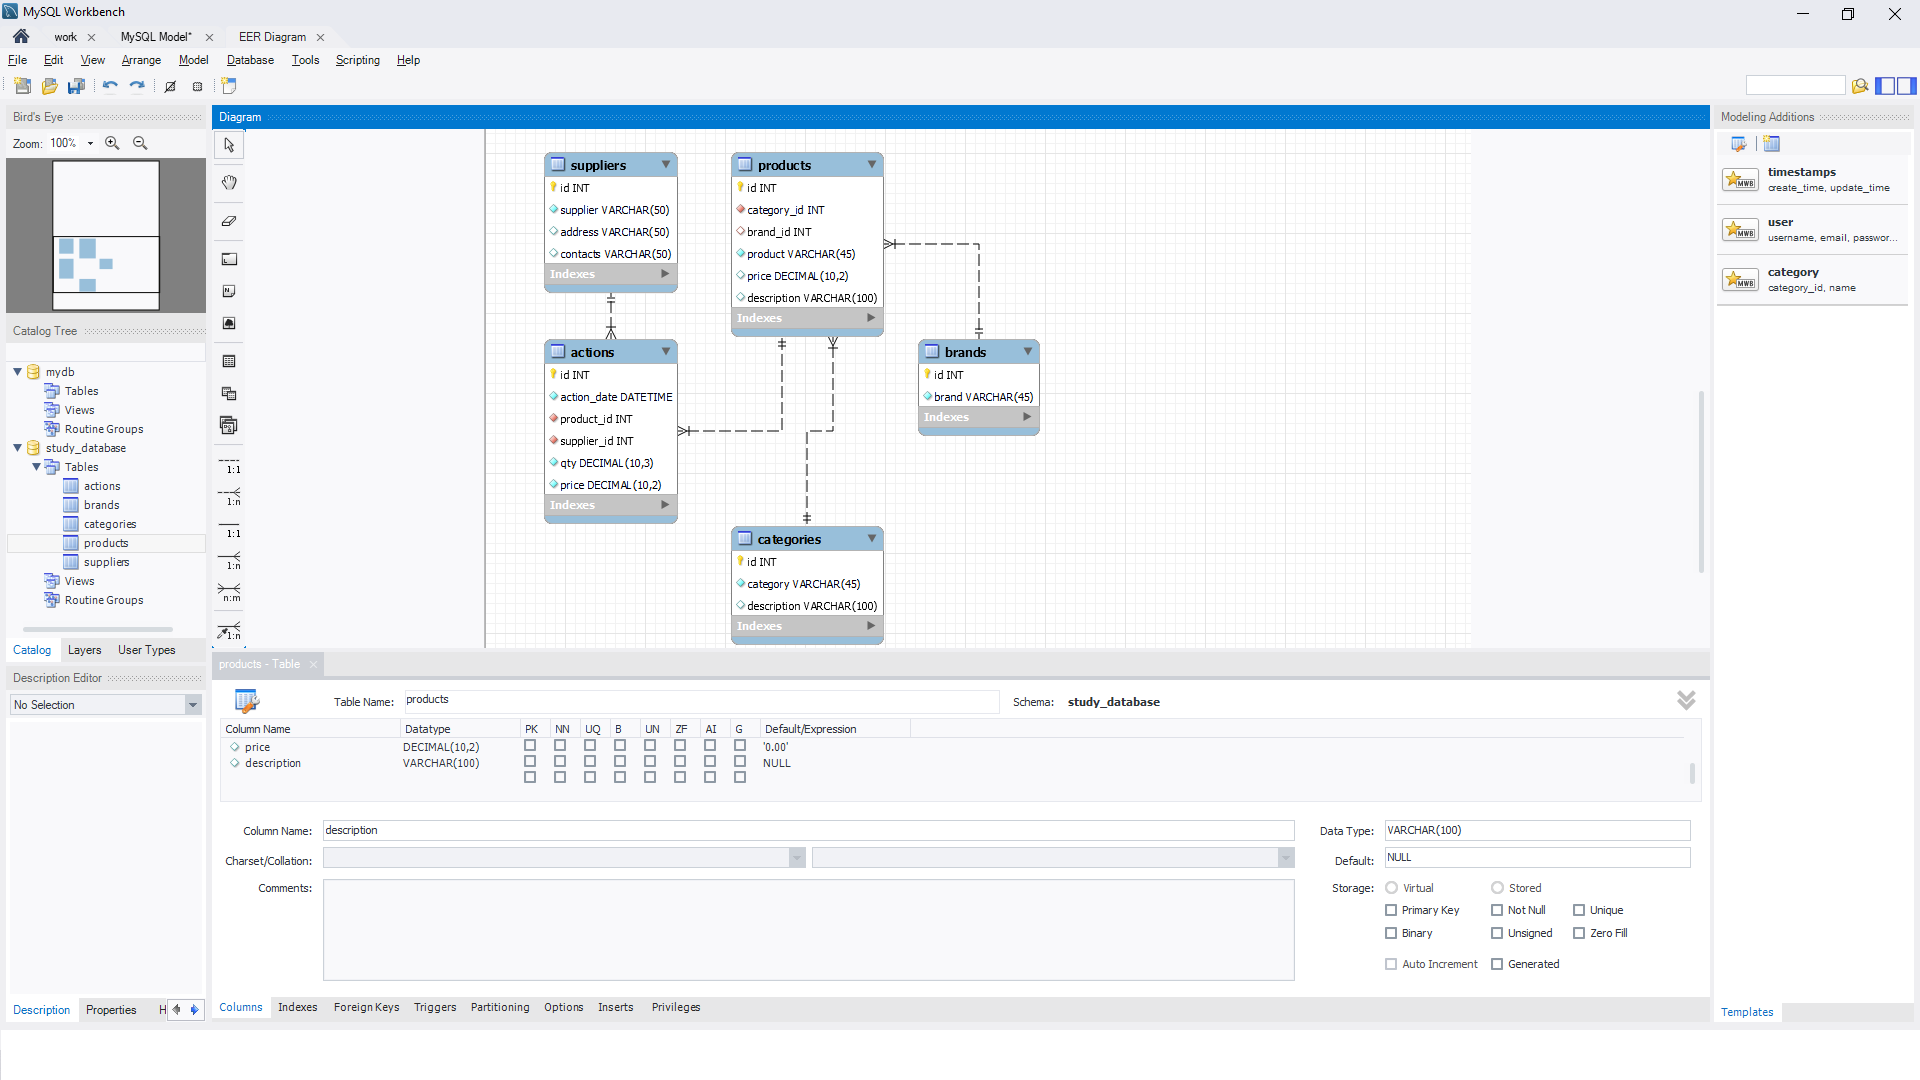Select the brands table in catalog

pyautogui.click(x=101, y=505)
